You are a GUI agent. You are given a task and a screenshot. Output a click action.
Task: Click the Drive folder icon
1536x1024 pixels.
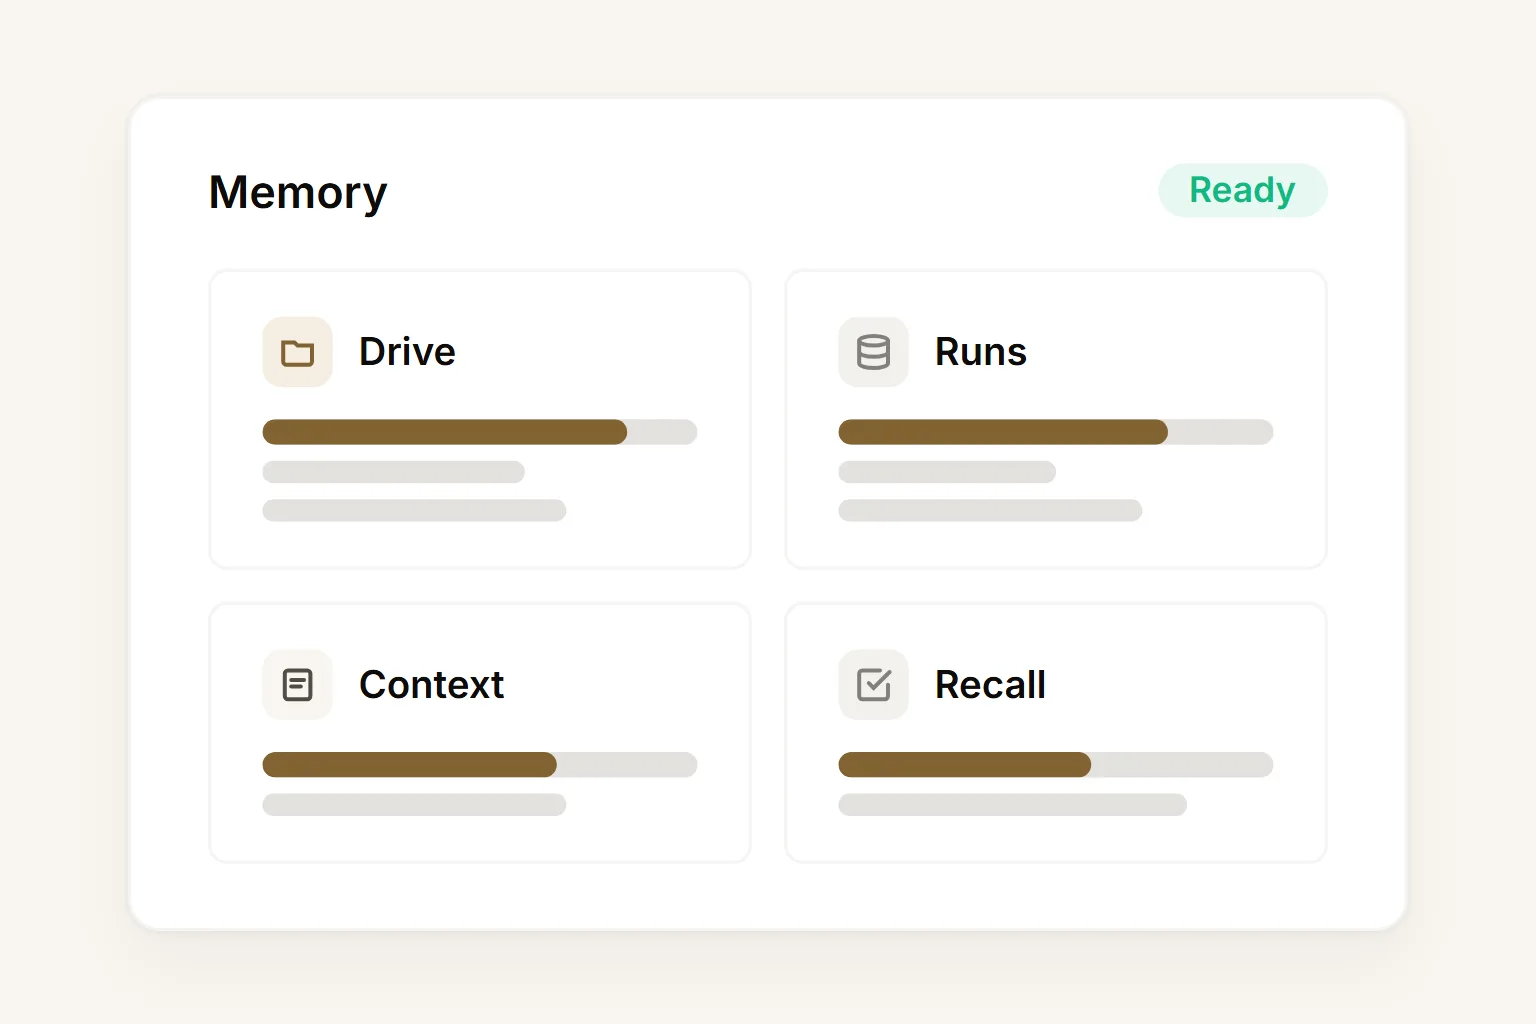[x=297, y=352]
